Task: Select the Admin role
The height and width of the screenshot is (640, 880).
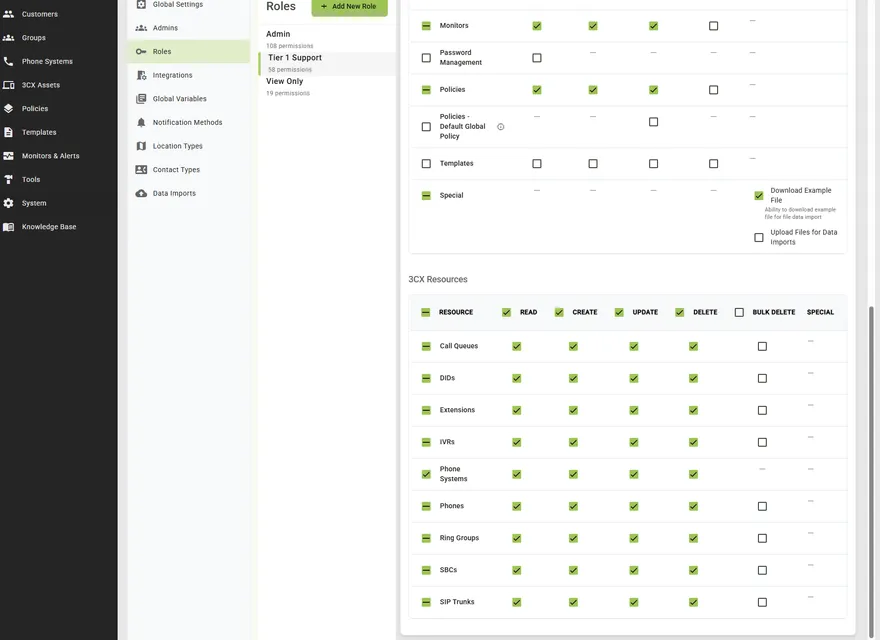Action: pos(327,39)
